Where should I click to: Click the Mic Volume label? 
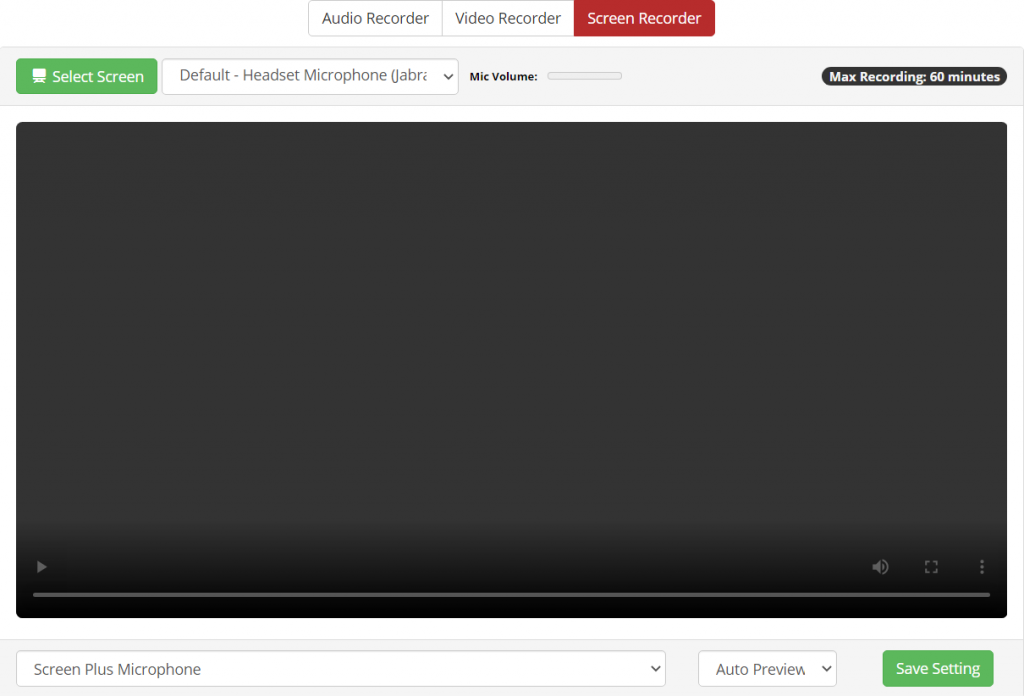coord(504,76)
